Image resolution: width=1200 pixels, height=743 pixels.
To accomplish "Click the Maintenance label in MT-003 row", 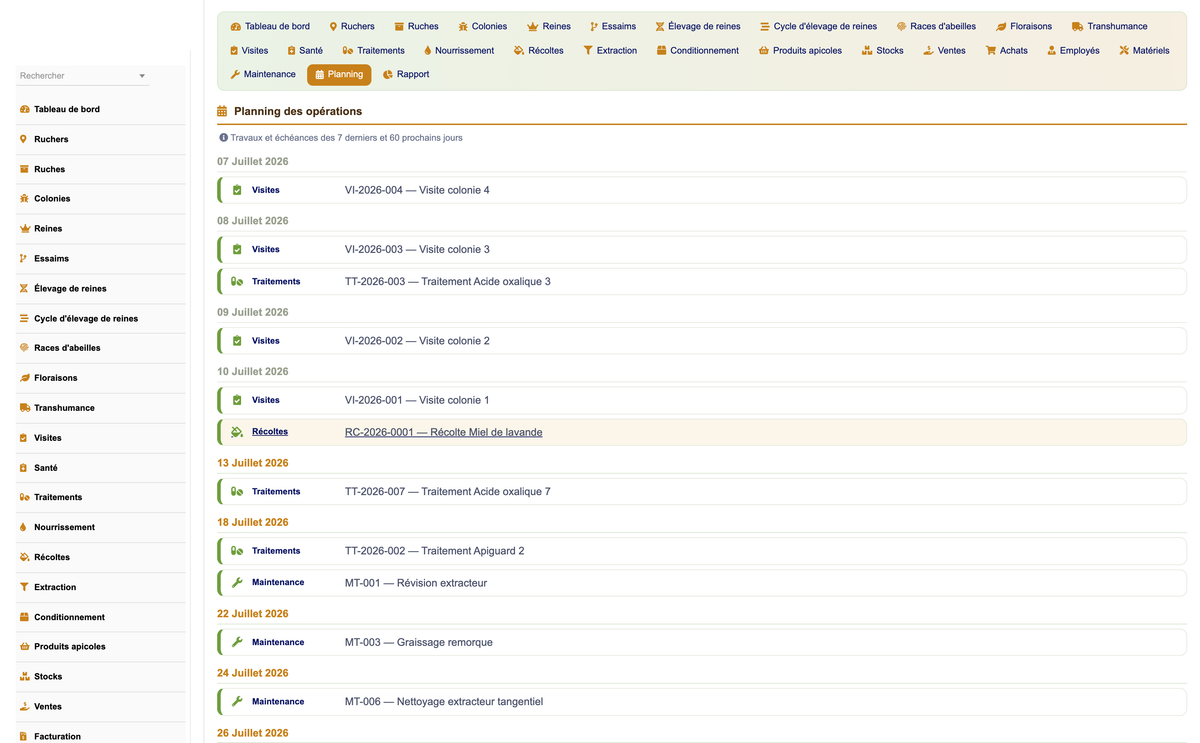I will coord(278,642).
